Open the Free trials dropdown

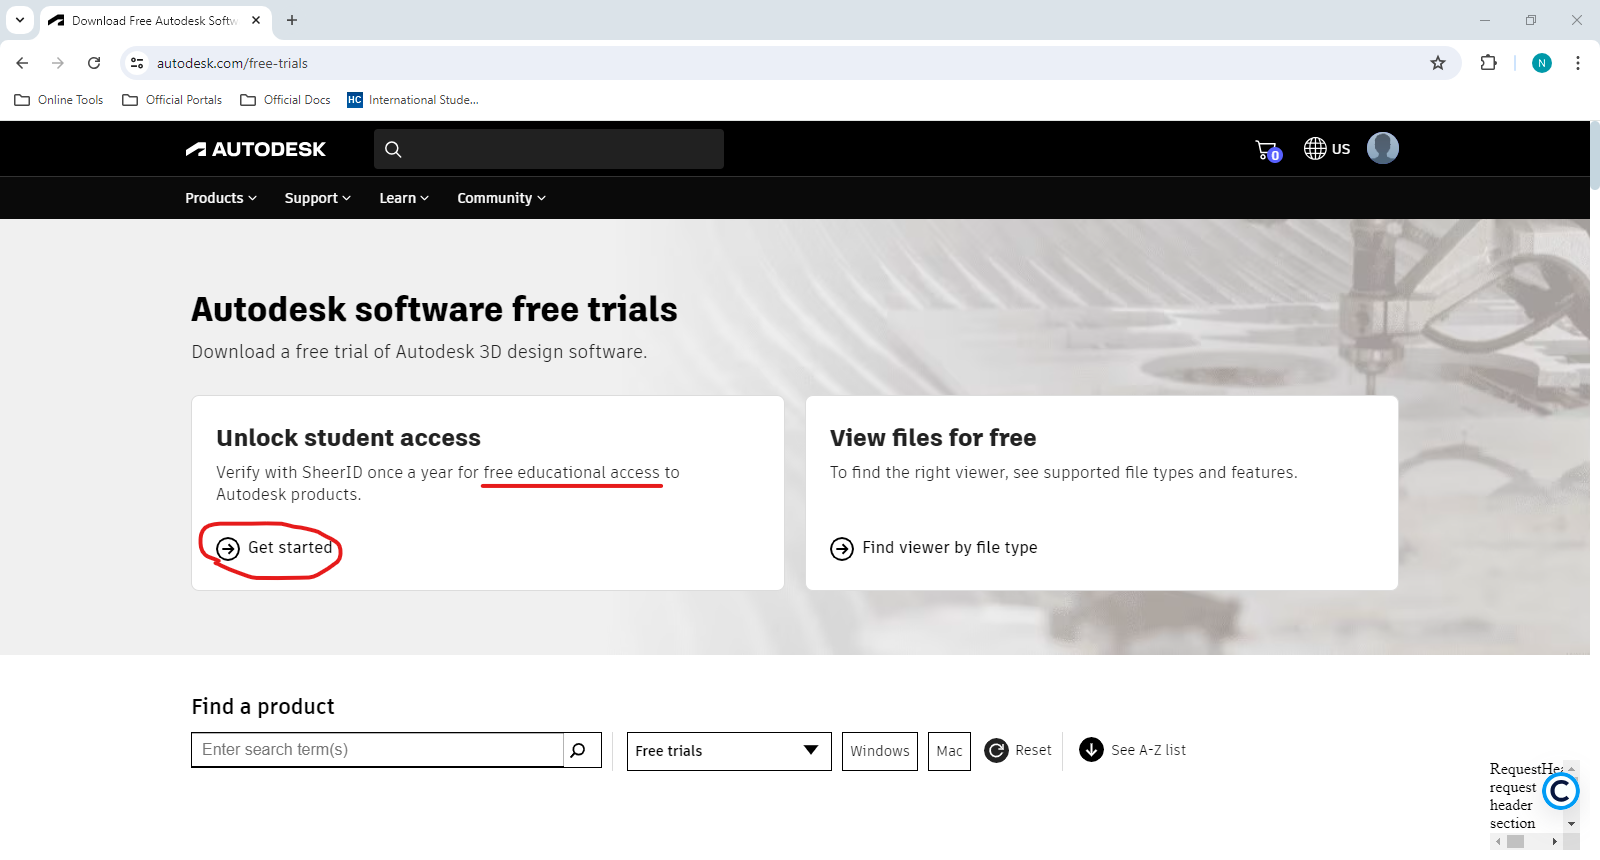(729, 751)
